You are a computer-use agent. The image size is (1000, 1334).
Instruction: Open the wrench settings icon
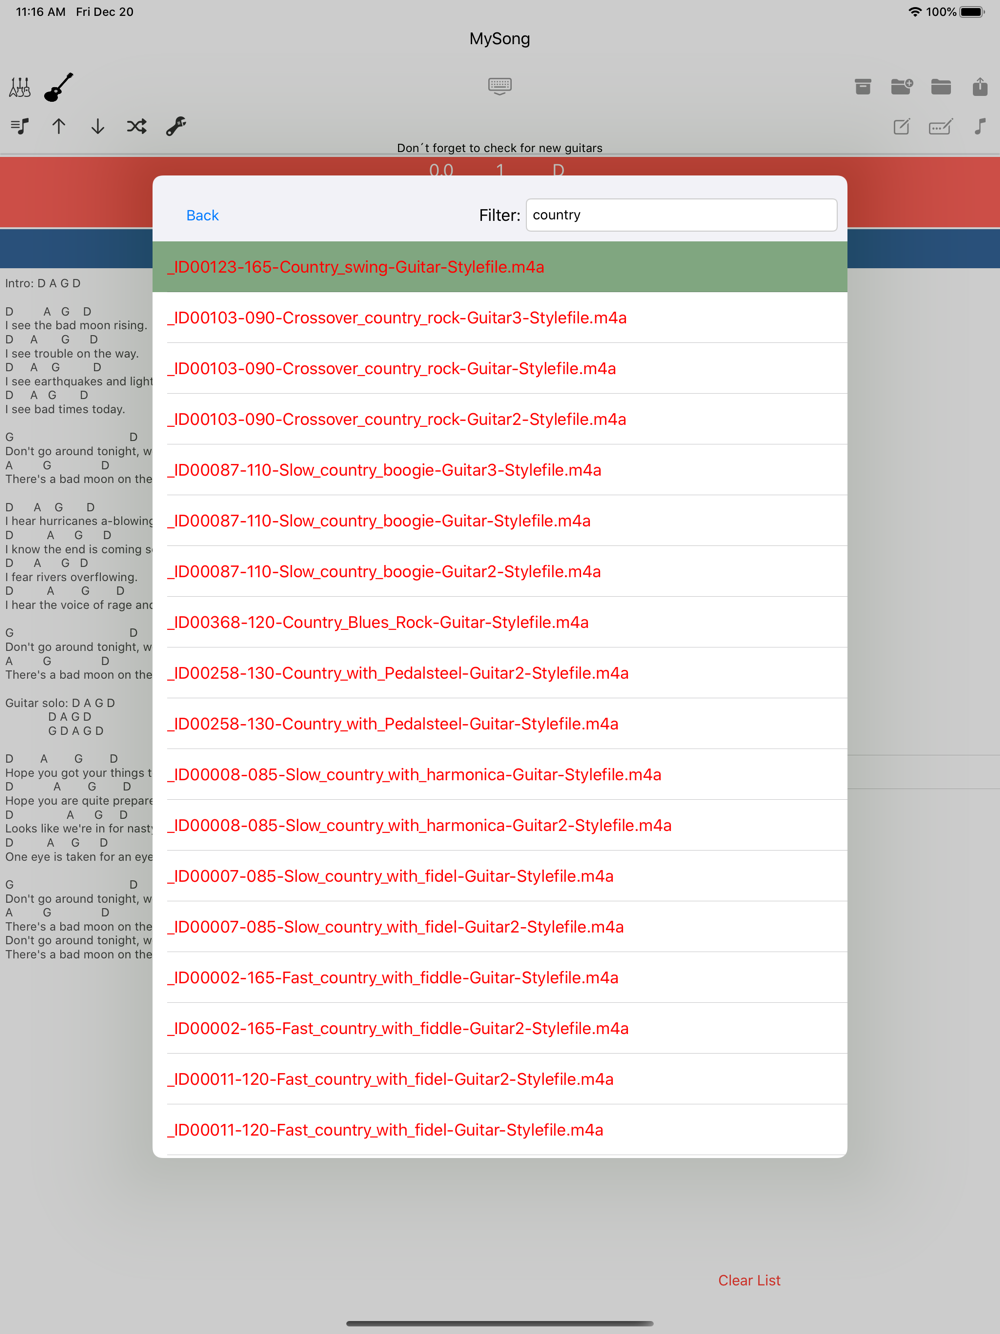(176, 126)
